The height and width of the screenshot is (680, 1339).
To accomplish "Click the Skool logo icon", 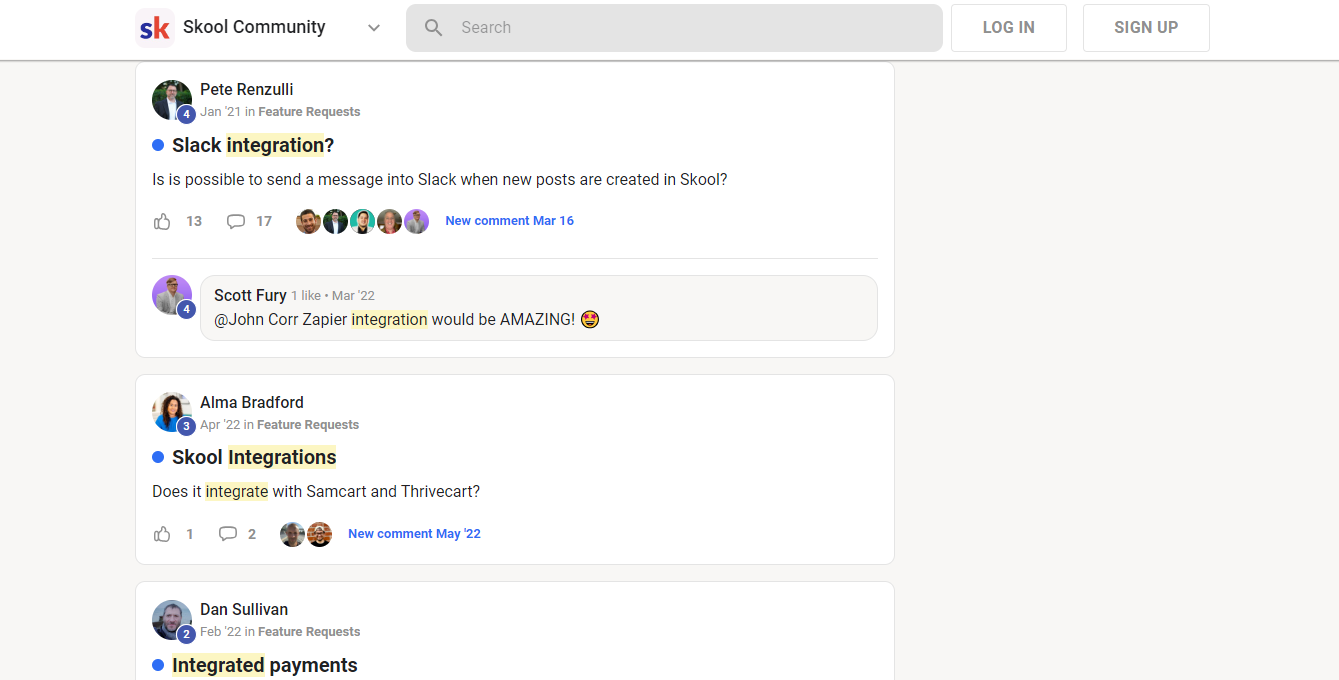I will click(x=155, y=28).
